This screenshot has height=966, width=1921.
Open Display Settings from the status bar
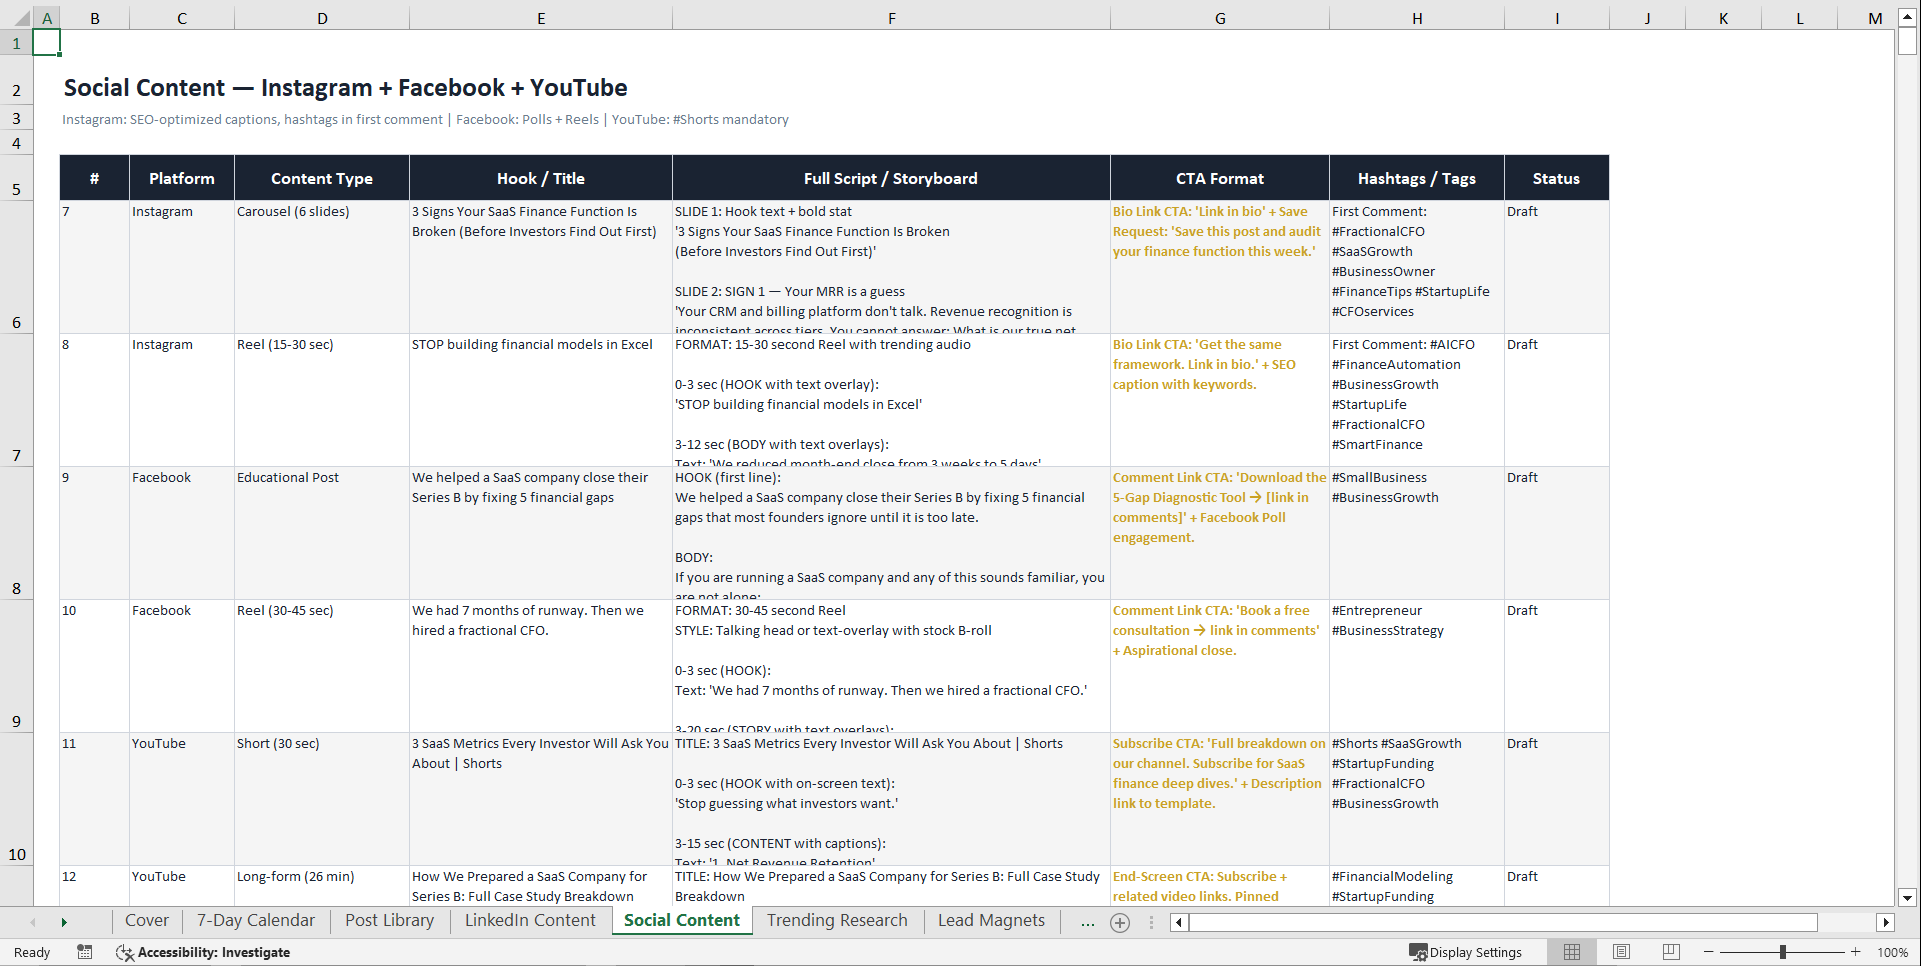pos(1466,952)
